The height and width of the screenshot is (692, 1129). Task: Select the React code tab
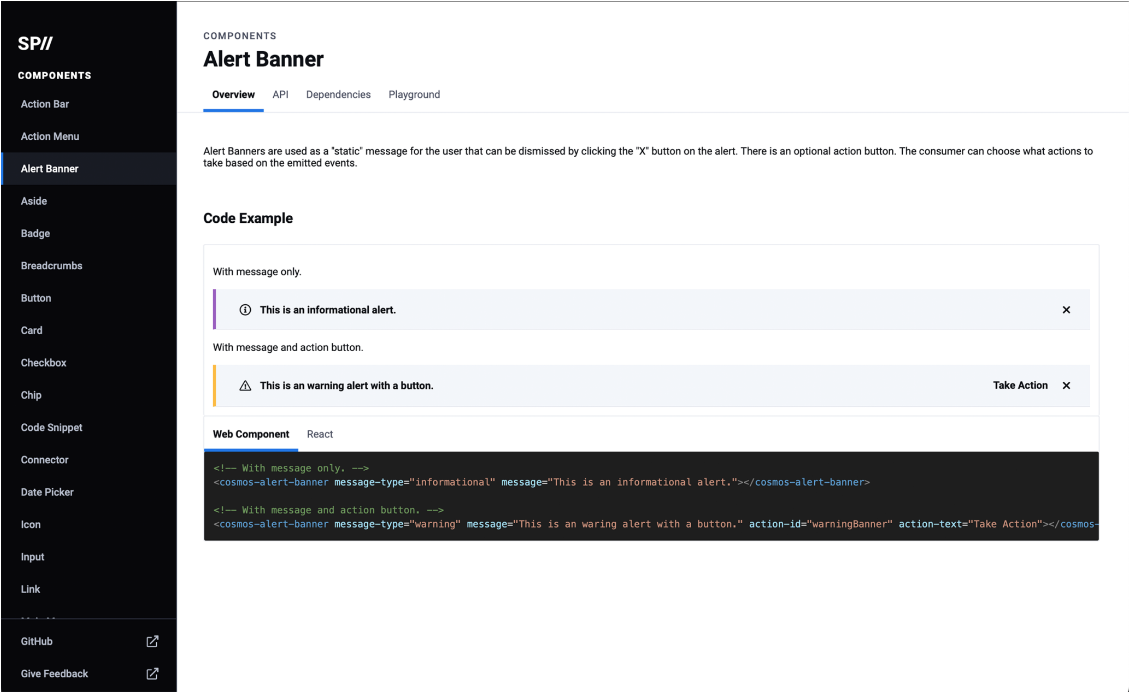(x=320, y=434)
